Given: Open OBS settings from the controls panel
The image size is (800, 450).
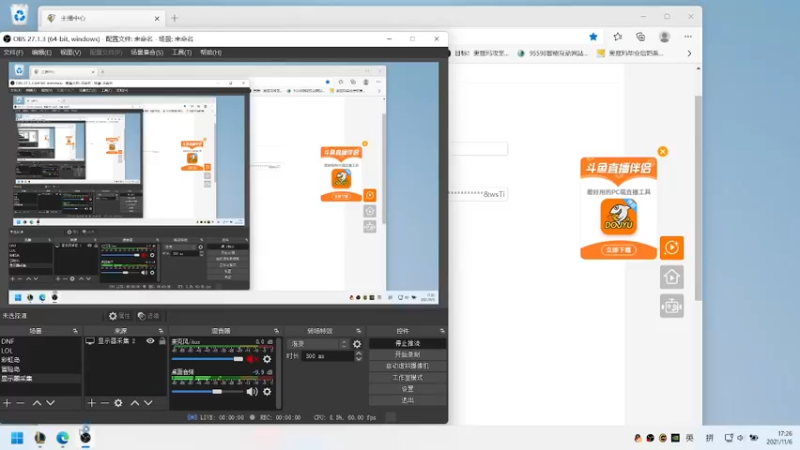Looking at the screenshot, I should [407, 389].
